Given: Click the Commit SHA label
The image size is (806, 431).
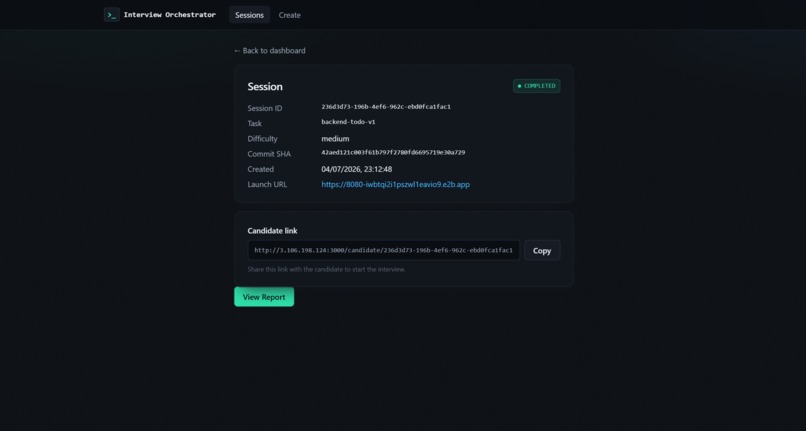Looking at the screenshot, I should (269, 154).
